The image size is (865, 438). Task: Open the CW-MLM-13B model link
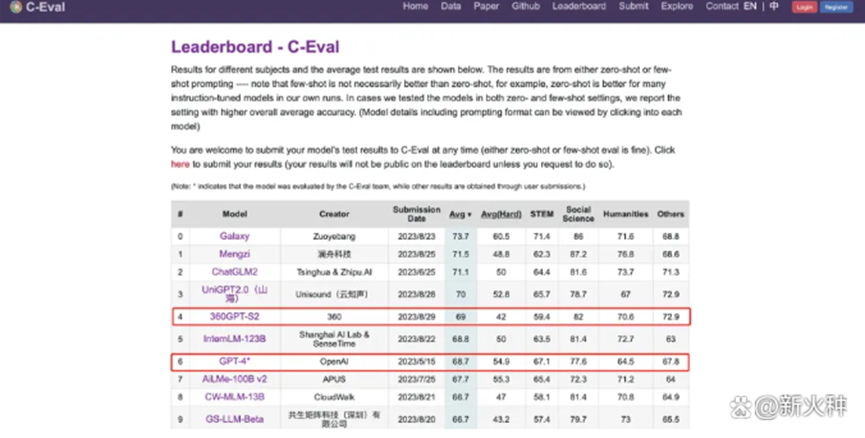(x=234, y=397)
